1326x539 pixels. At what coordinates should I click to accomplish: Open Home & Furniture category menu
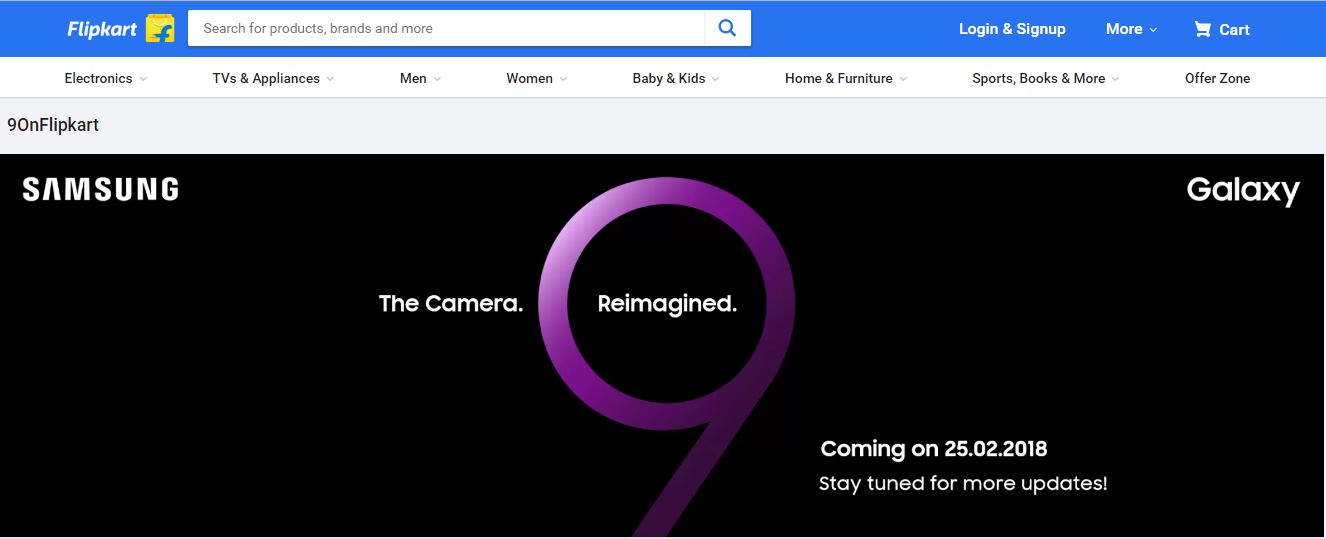[x=839, y=78]
